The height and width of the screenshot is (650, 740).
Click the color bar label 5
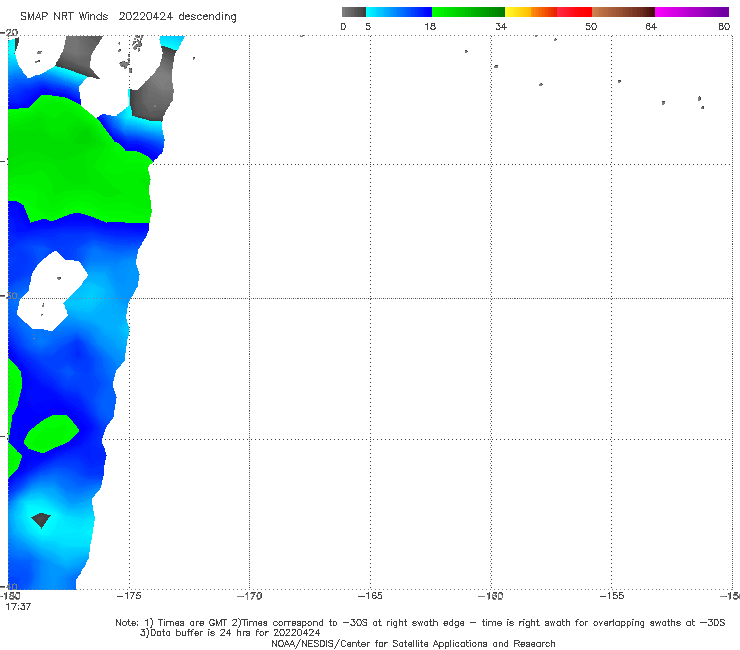click(x=368, y=26)
